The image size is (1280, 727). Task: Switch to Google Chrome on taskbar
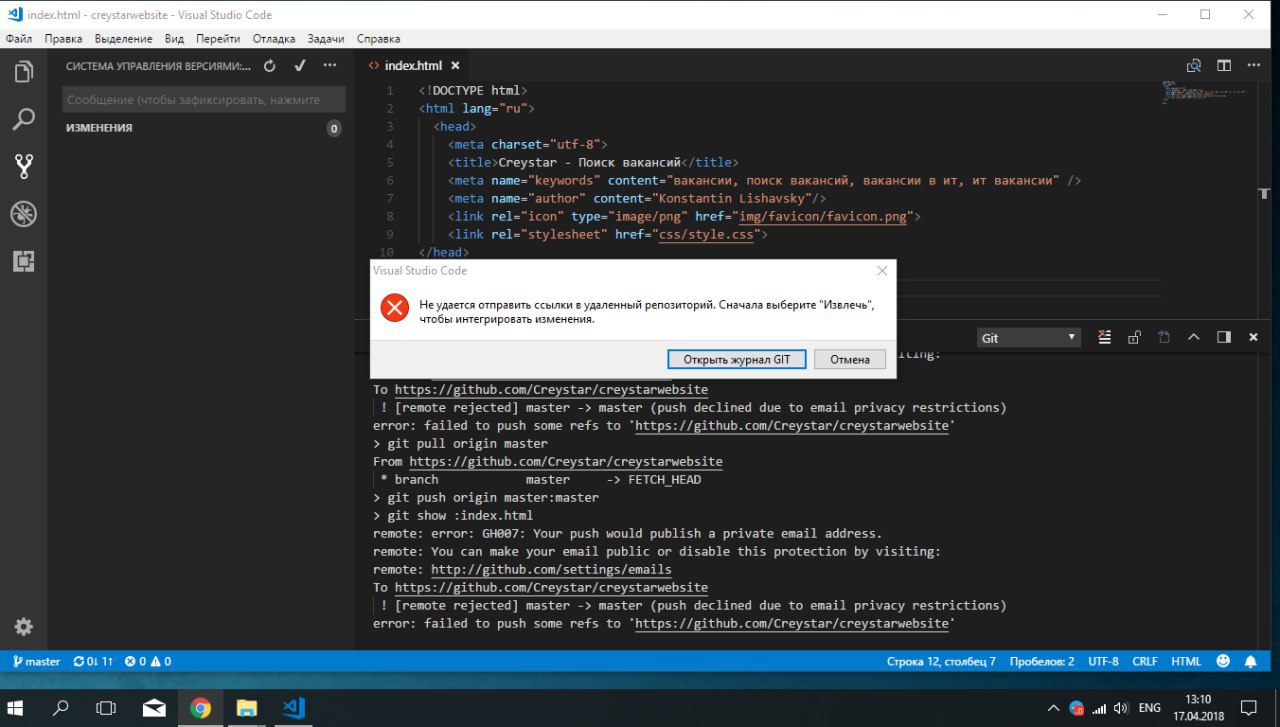[200, 708]
